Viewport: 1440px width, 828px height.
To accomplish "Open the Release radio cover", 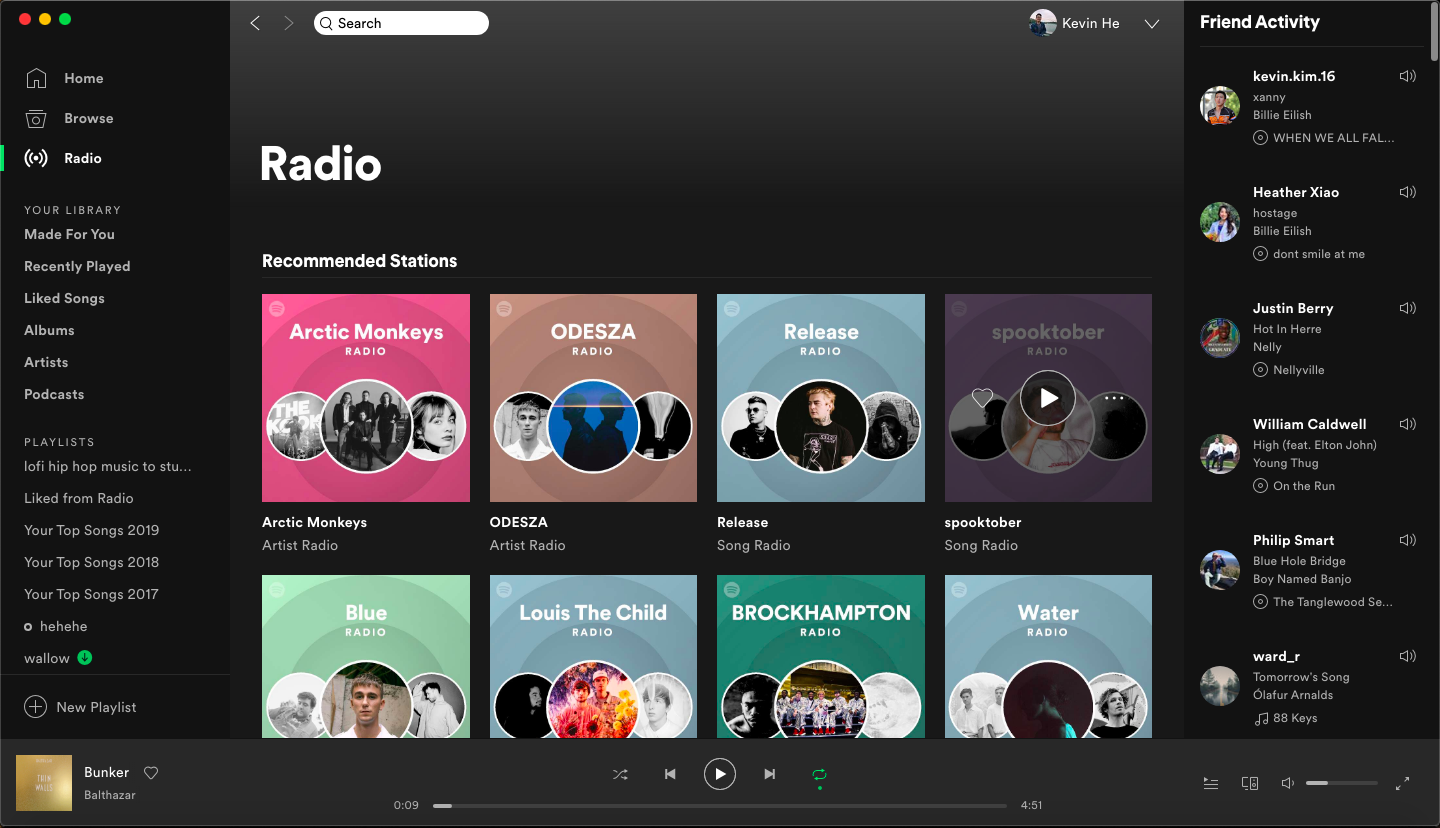I will click(x=821, y=398).
